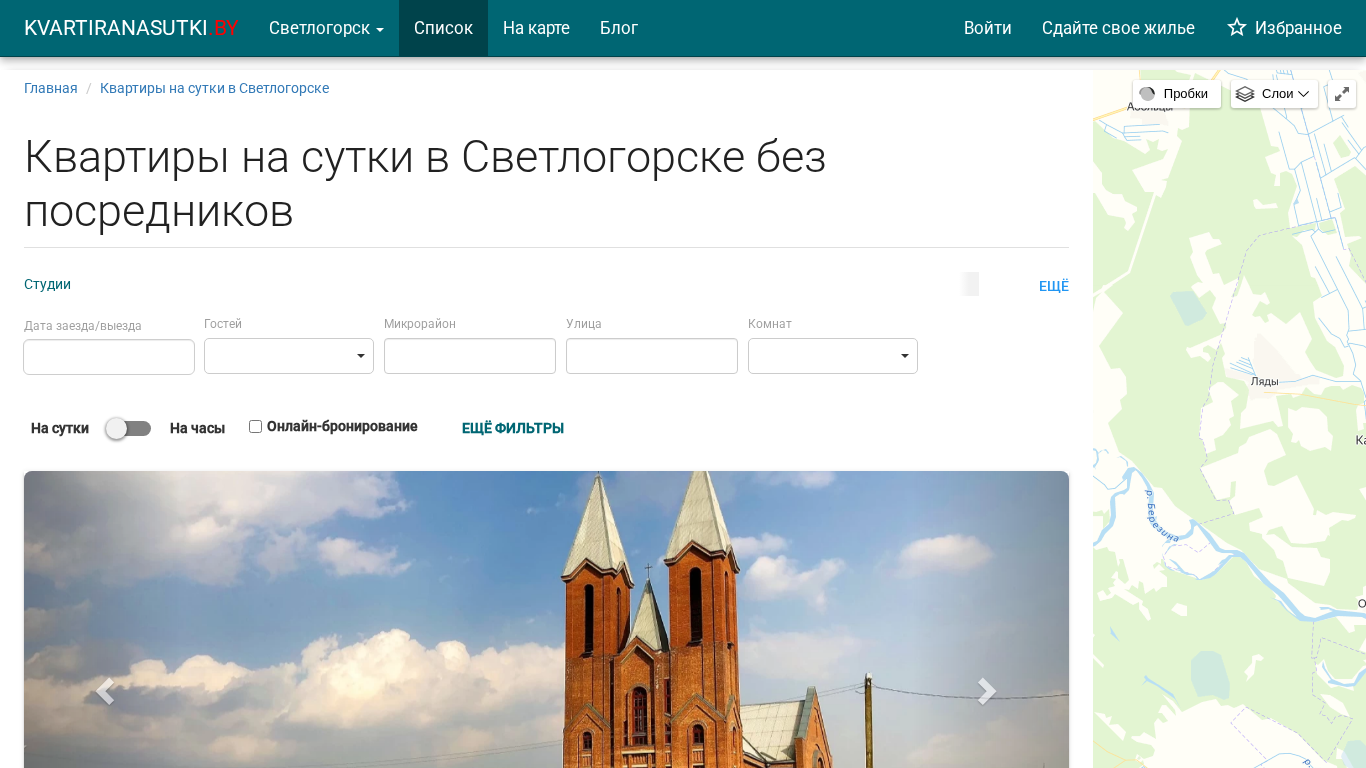The image size is (1366, 768).
Task: Click Войти to sign in
Action: [988, 28]
